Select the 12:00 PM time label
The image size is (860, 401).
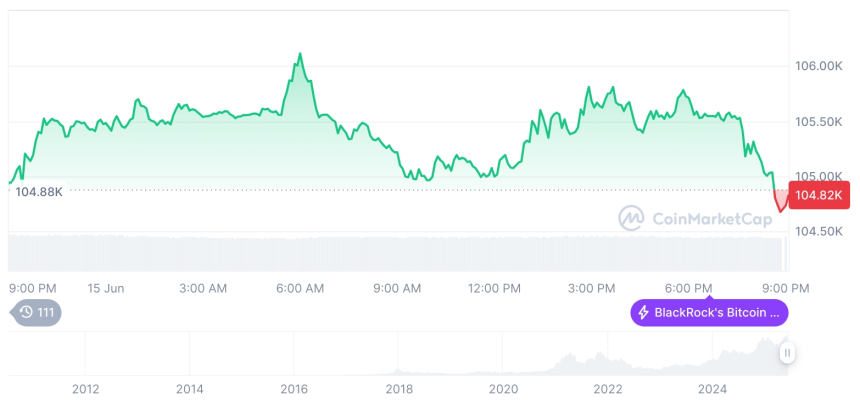(494, 288)
